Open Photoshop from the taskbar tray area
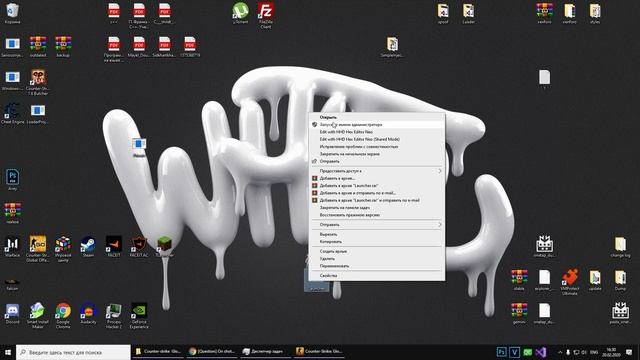Image resolution: width=640 pixels, height=360 pixels. click(x=502, y=352)
